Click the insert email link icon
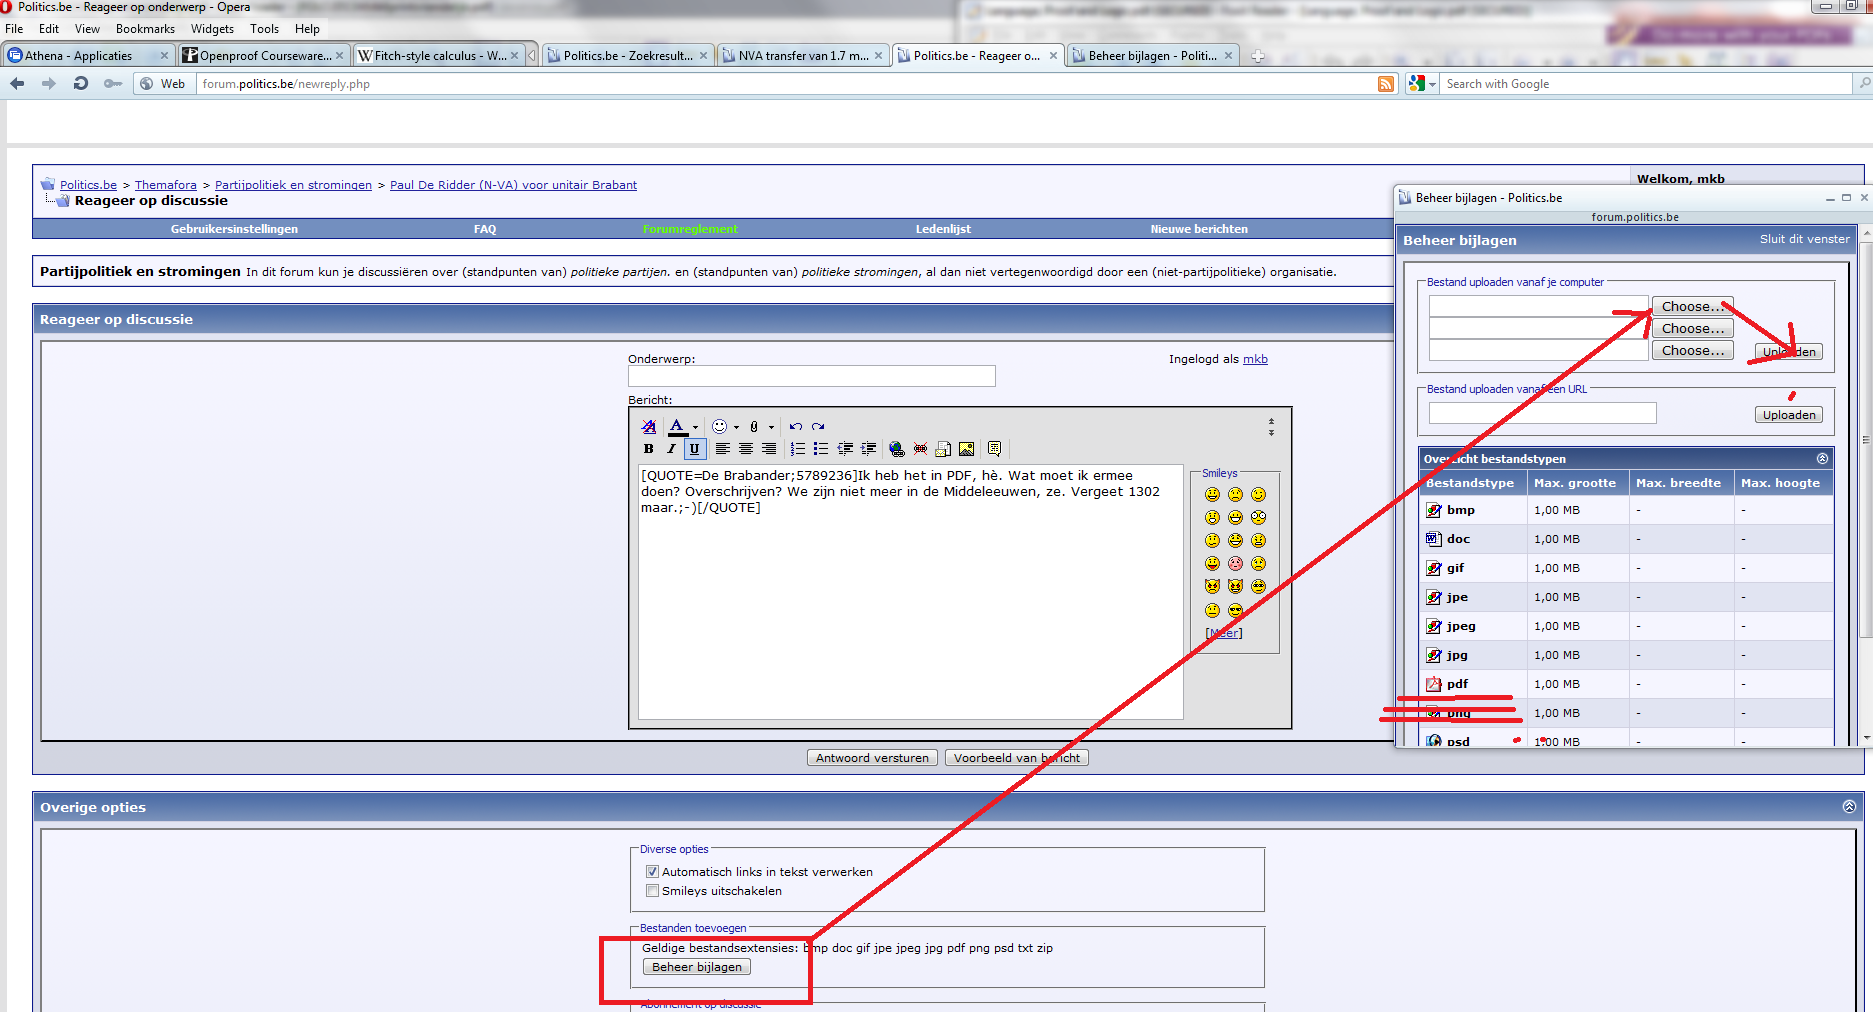Screen dimensions: 1873x1012 point(943,449)
